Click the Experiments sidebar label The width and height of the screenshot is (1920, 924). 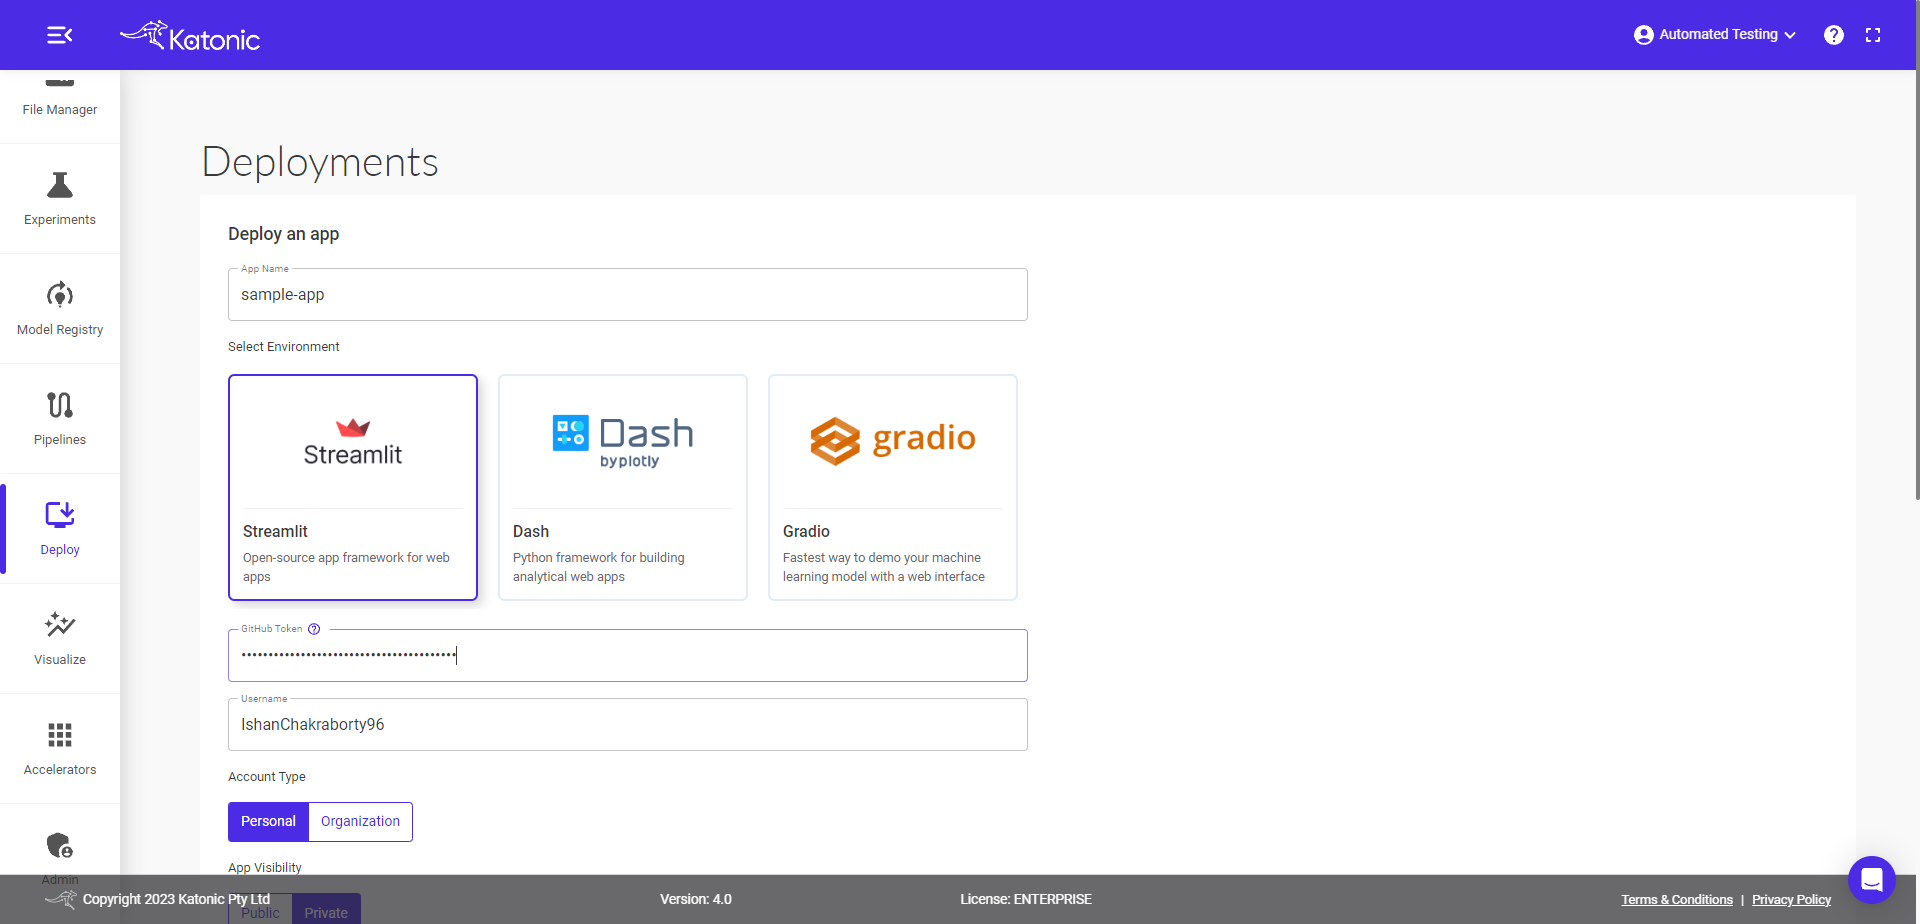(60, 220)
